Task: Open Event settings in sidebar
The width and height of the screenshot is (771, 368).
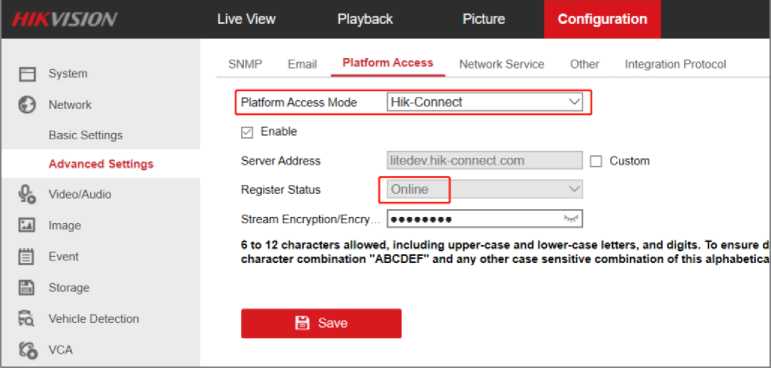Action: (x=63, y=256)
